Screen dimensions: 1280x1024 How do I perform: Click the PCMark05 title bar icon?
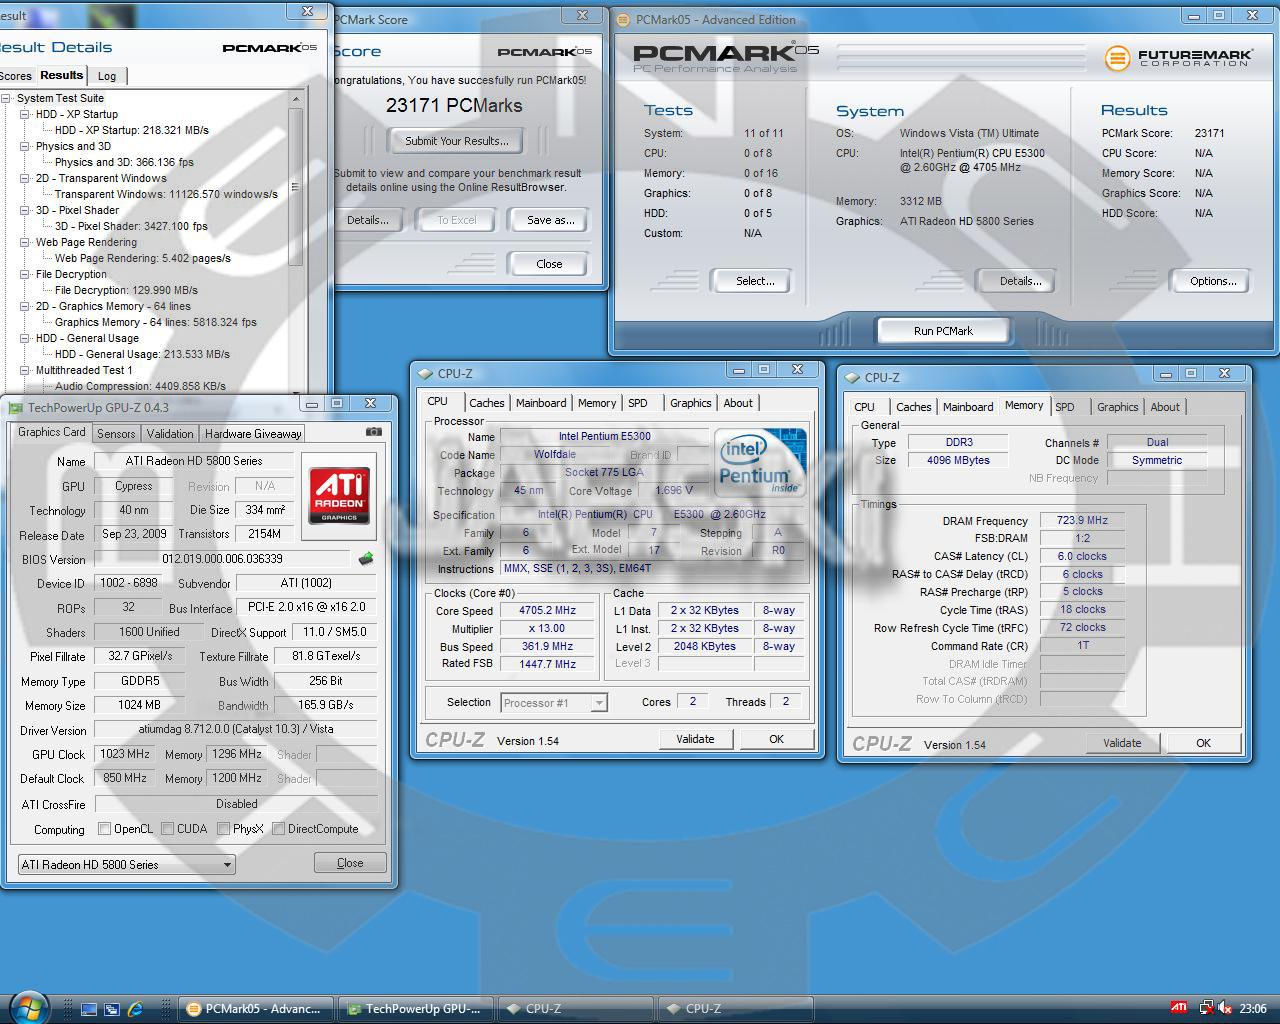[x=623, y=19]
